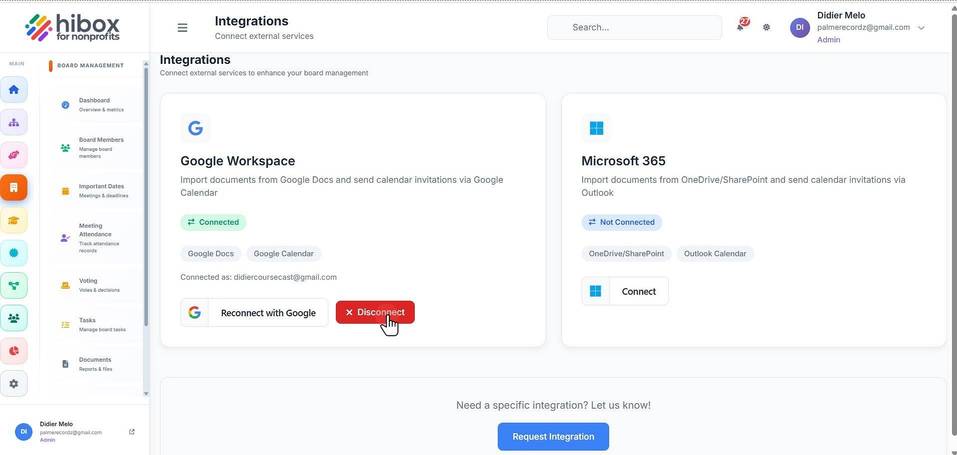Click the OneDrive/SharePoint tag
Image resolution: width=957 pixels, height=455 pixels.
pos(626,253)
